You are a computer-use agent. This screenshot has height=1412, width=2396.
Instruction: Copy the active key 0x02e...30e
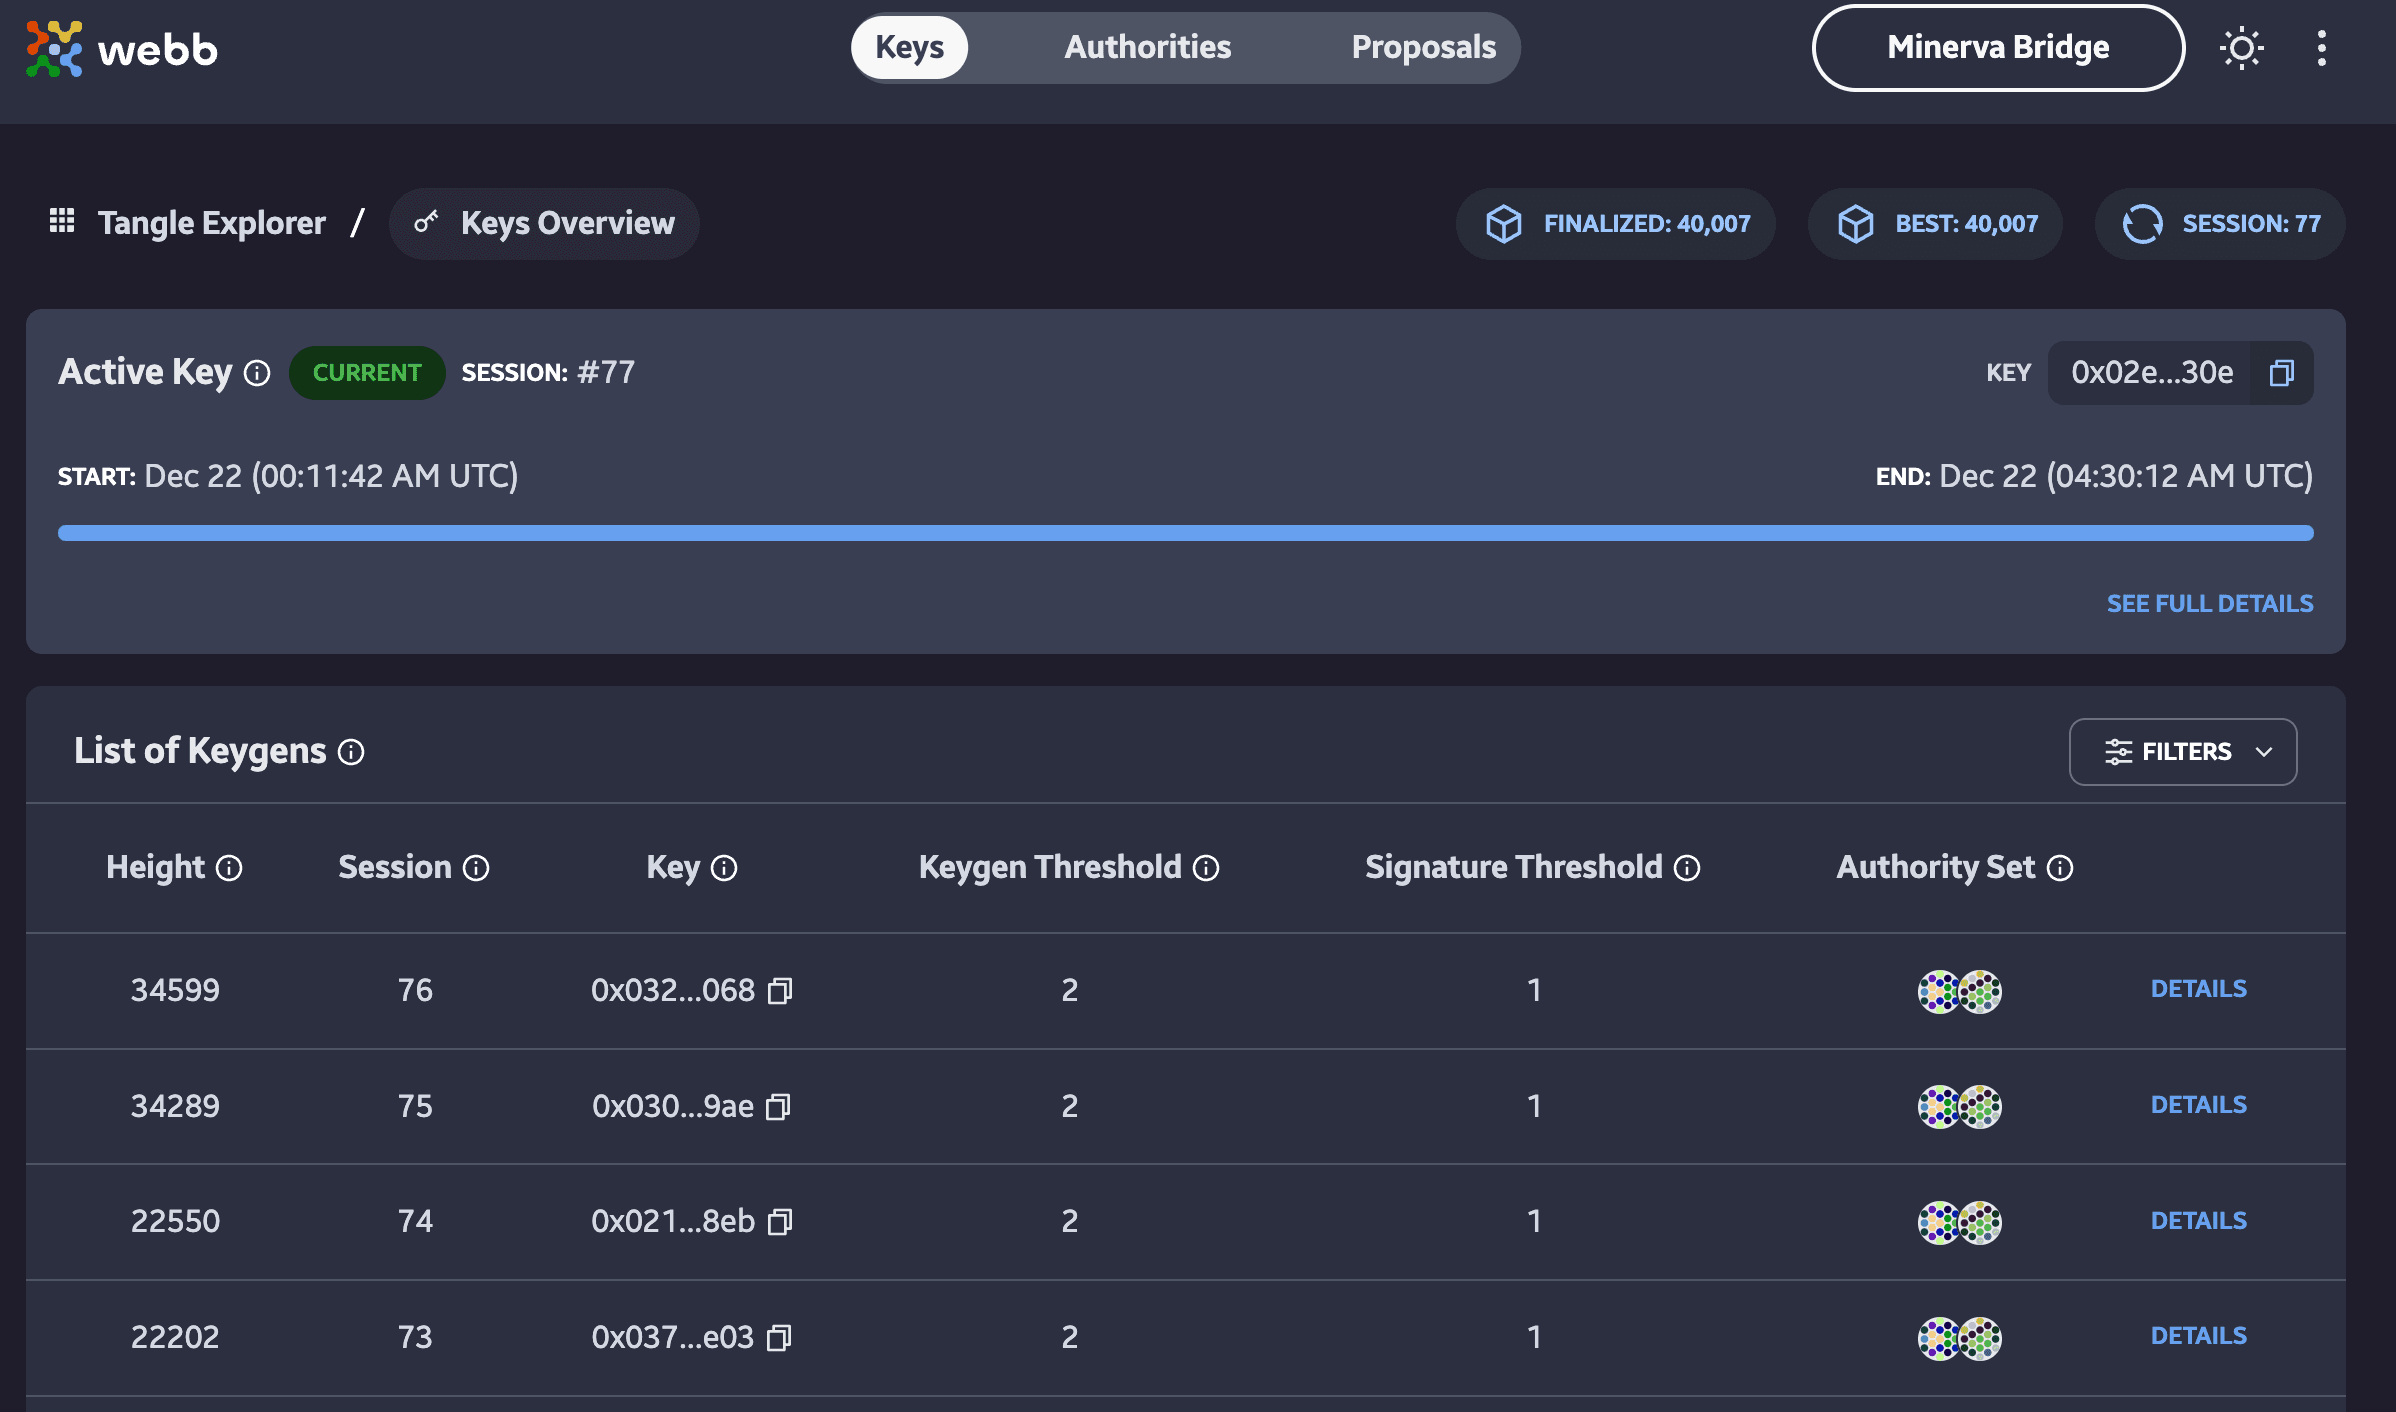pos(2282,371)
